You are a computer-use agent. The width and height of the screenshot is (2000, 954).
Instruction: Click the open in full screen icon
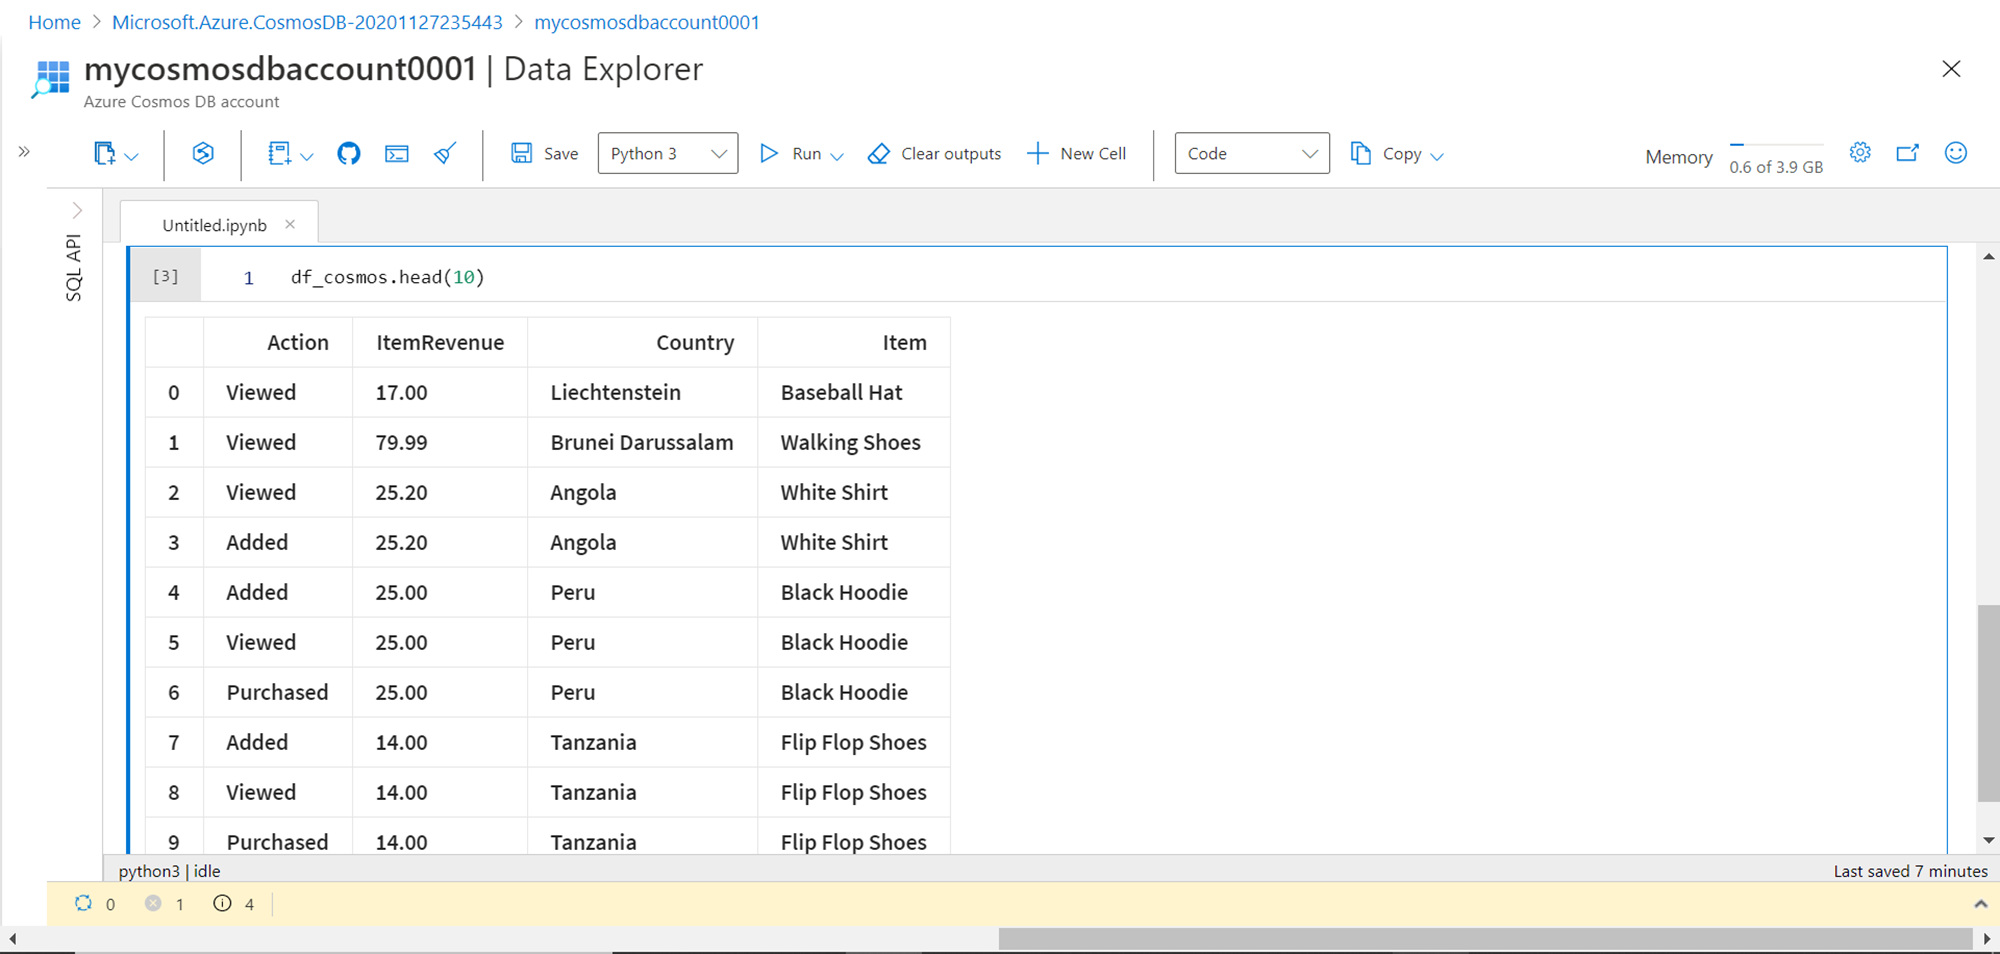pos(1908,153)
